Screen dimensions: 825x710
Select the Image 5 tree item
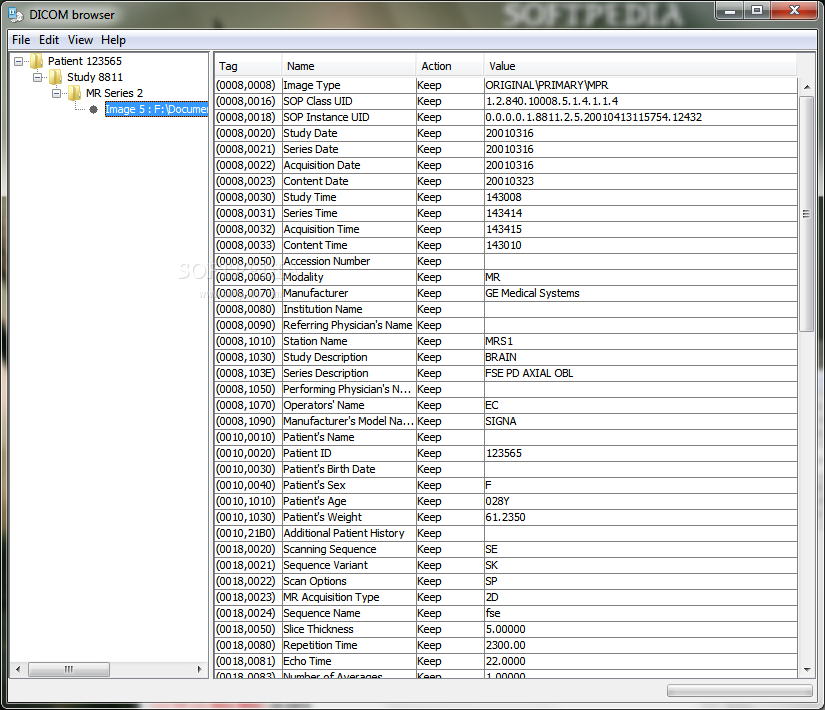pos(156,109)
